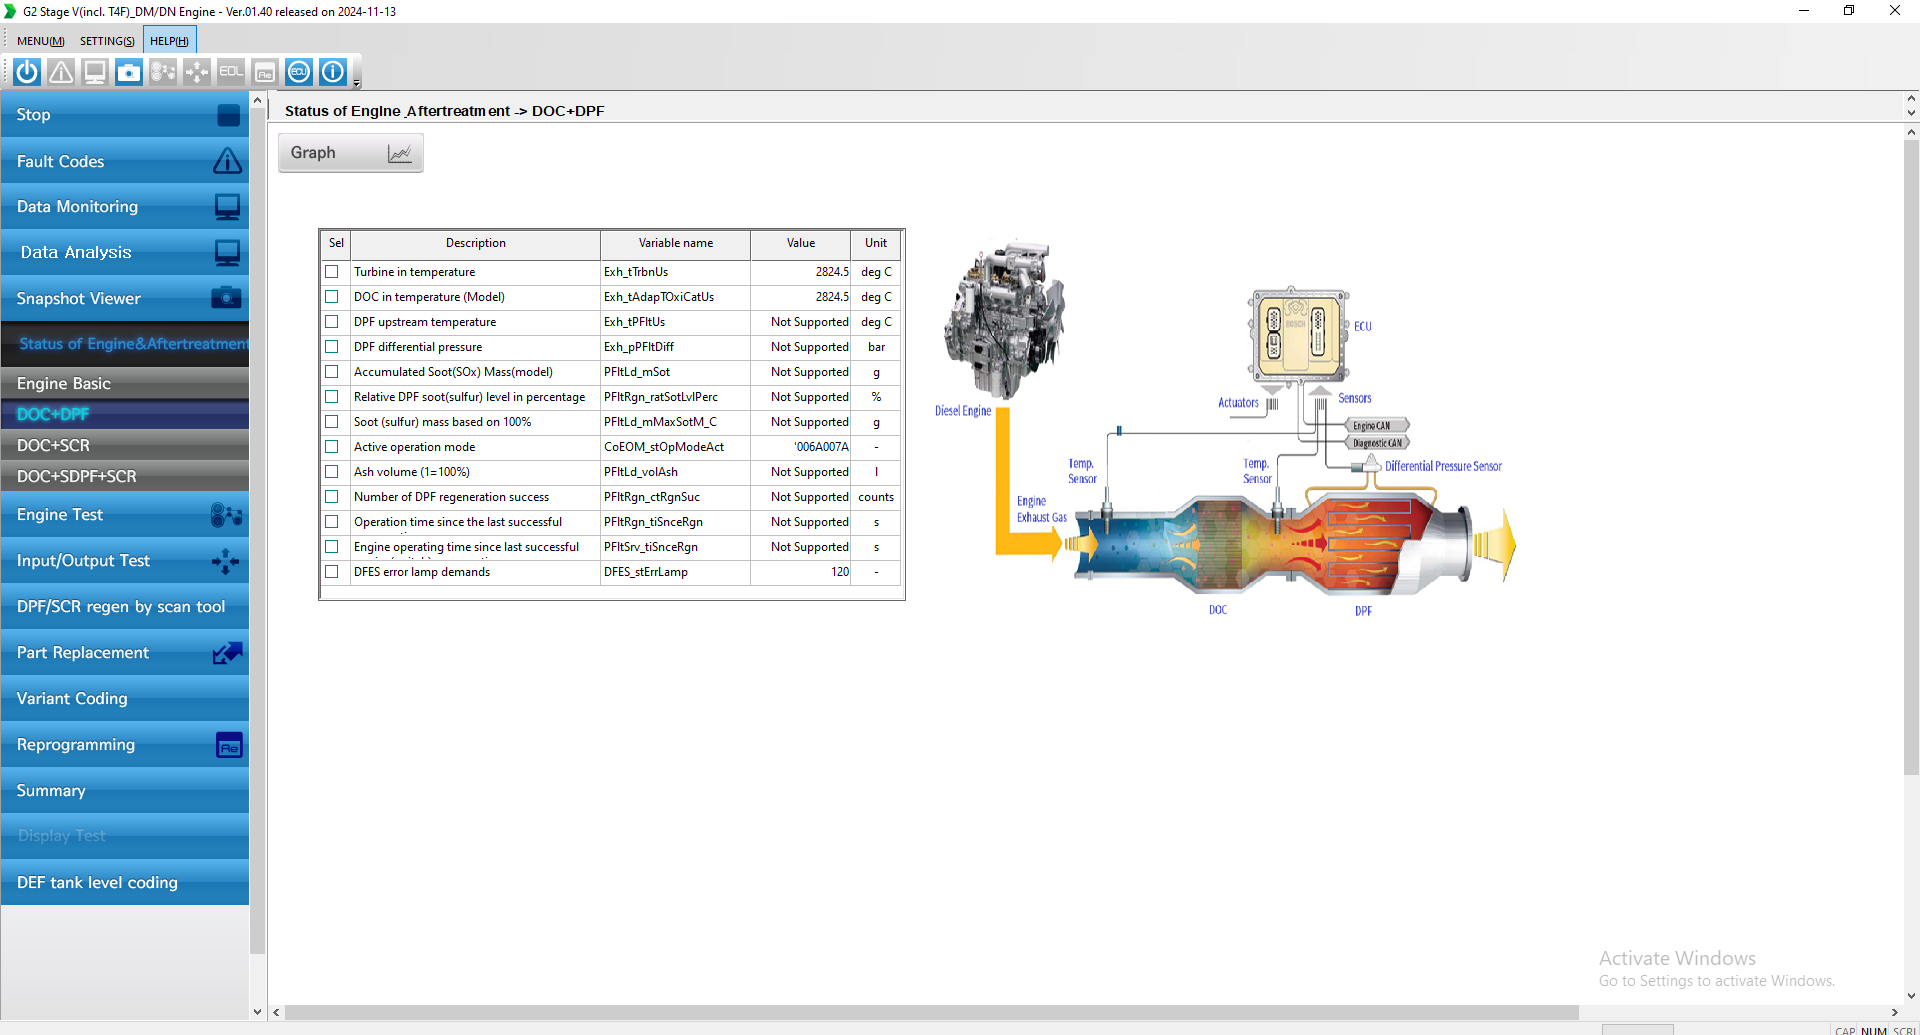
Task: Open the program info icon in the toolbar
Action: coord(332,71)
